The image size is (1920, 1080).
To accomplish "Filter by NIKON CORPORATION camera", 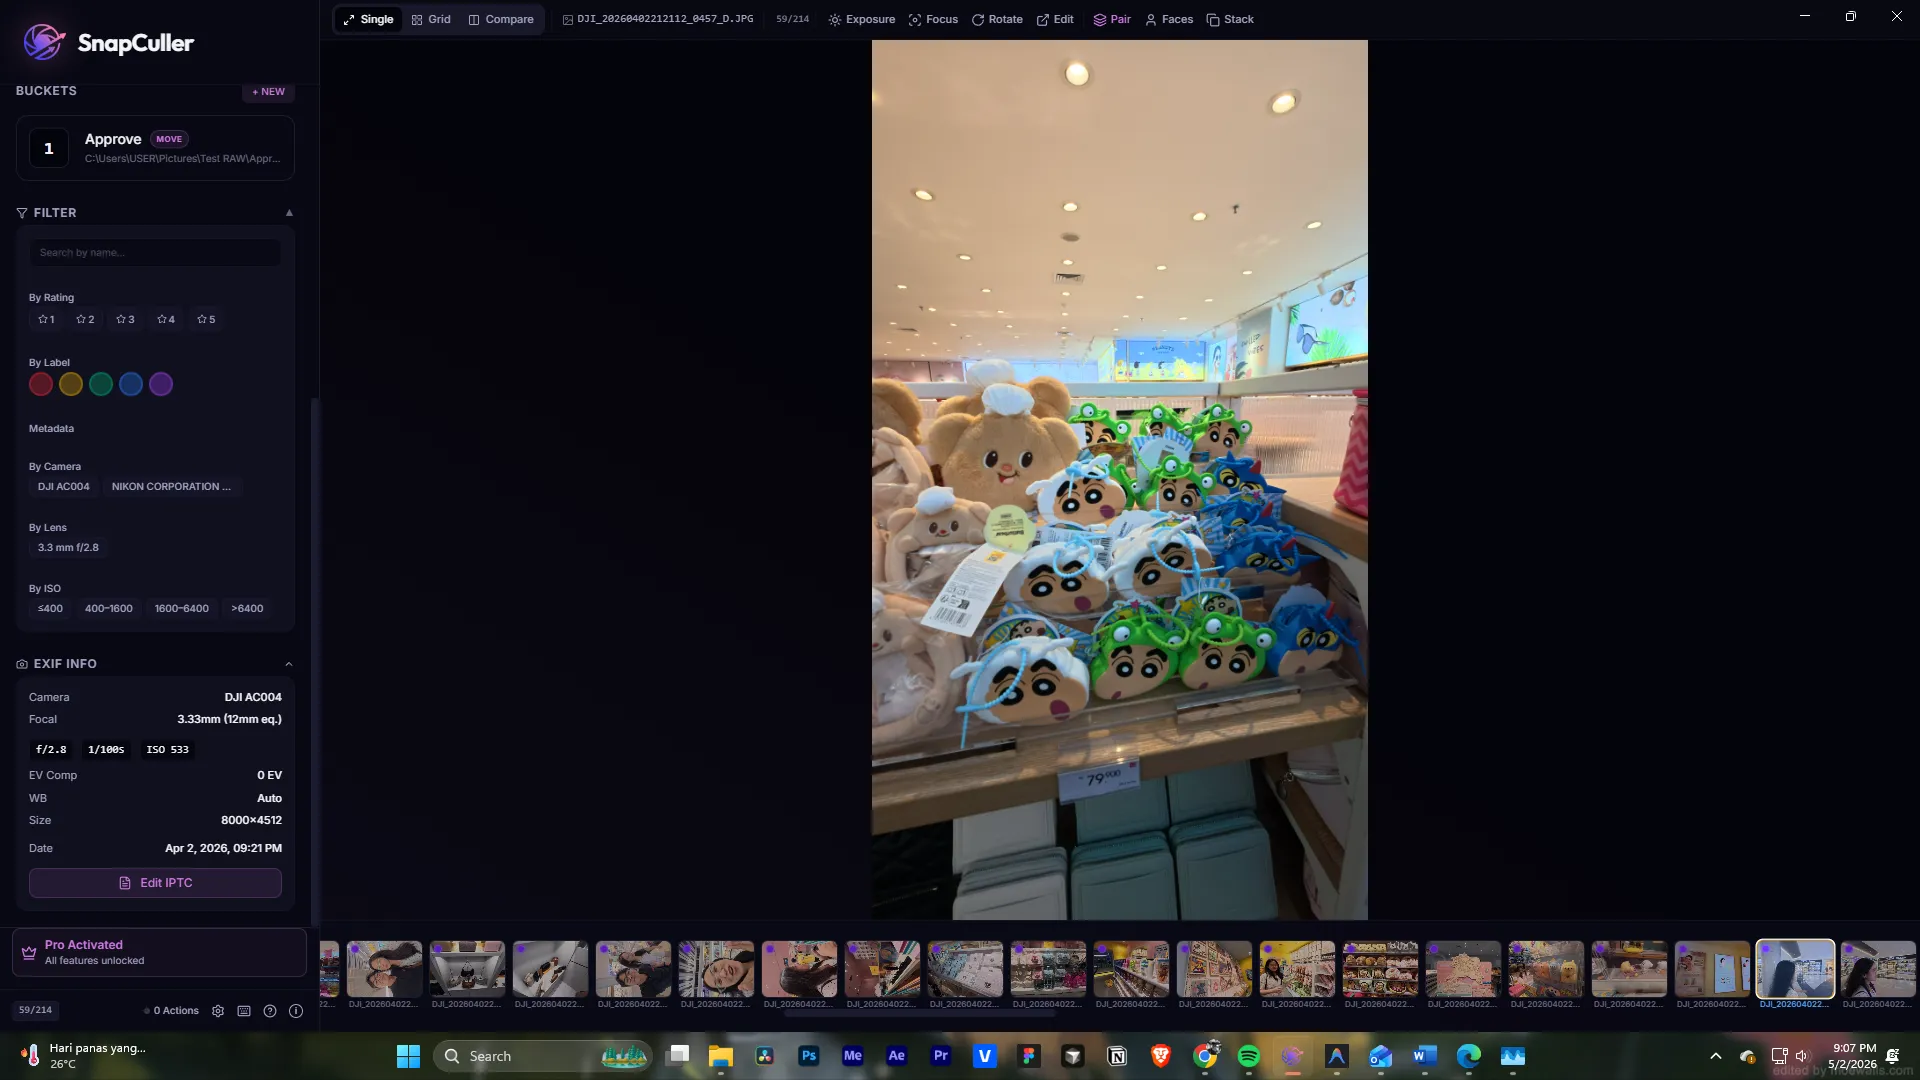I will tap(171, 487).
